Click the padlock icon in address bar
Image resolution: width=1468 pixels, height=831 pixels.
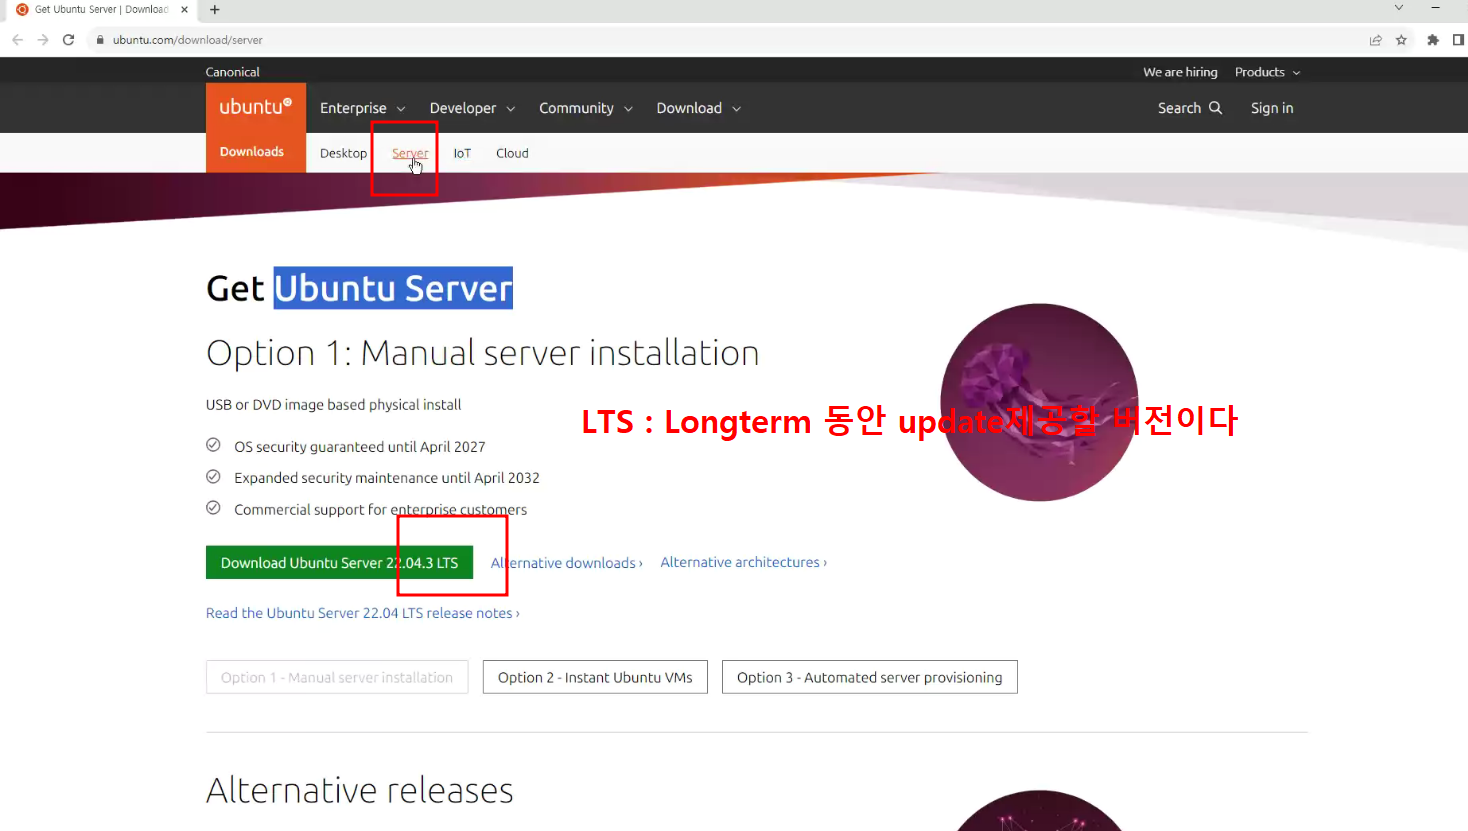tap(100, 40)
